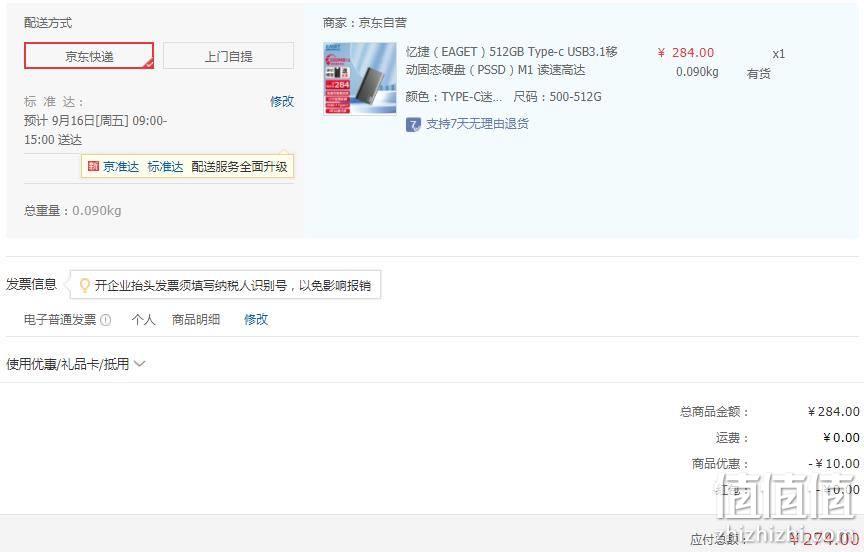The width and height of the screenshot is (864, 552).
Task: Click the 商品明细 invoice content label
Action: [x=196, y=320]
